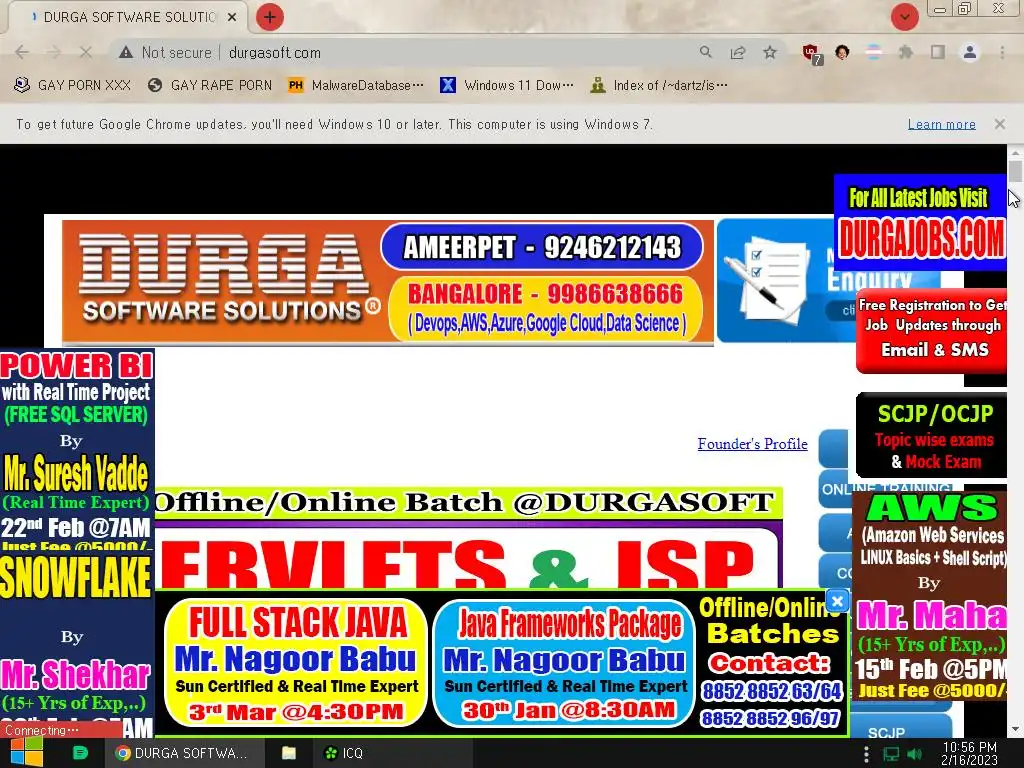Click the DURGA Software Solutions logo banner

tap(388, 281)
